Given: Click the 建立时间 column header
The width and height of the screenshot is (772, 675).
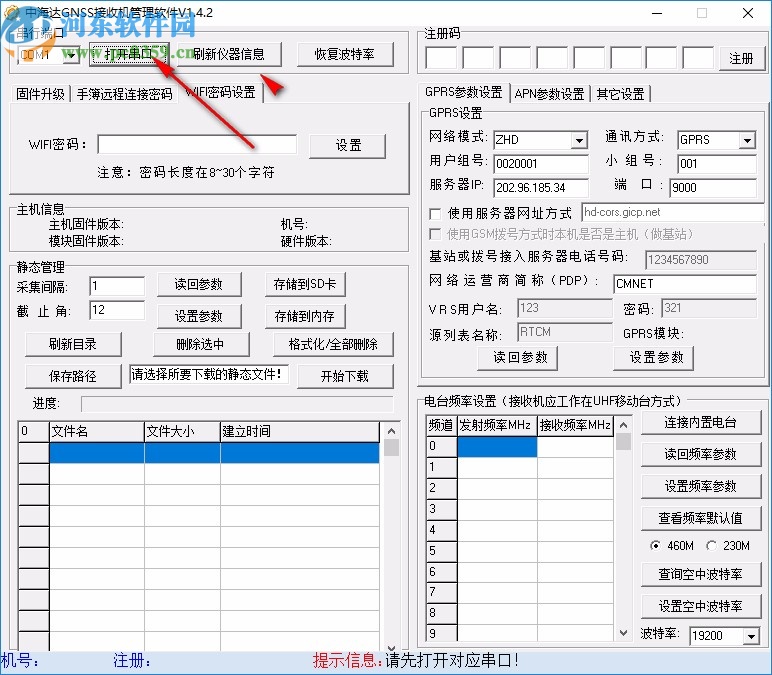Looking at the screenshot, I should tap(299, 432).
